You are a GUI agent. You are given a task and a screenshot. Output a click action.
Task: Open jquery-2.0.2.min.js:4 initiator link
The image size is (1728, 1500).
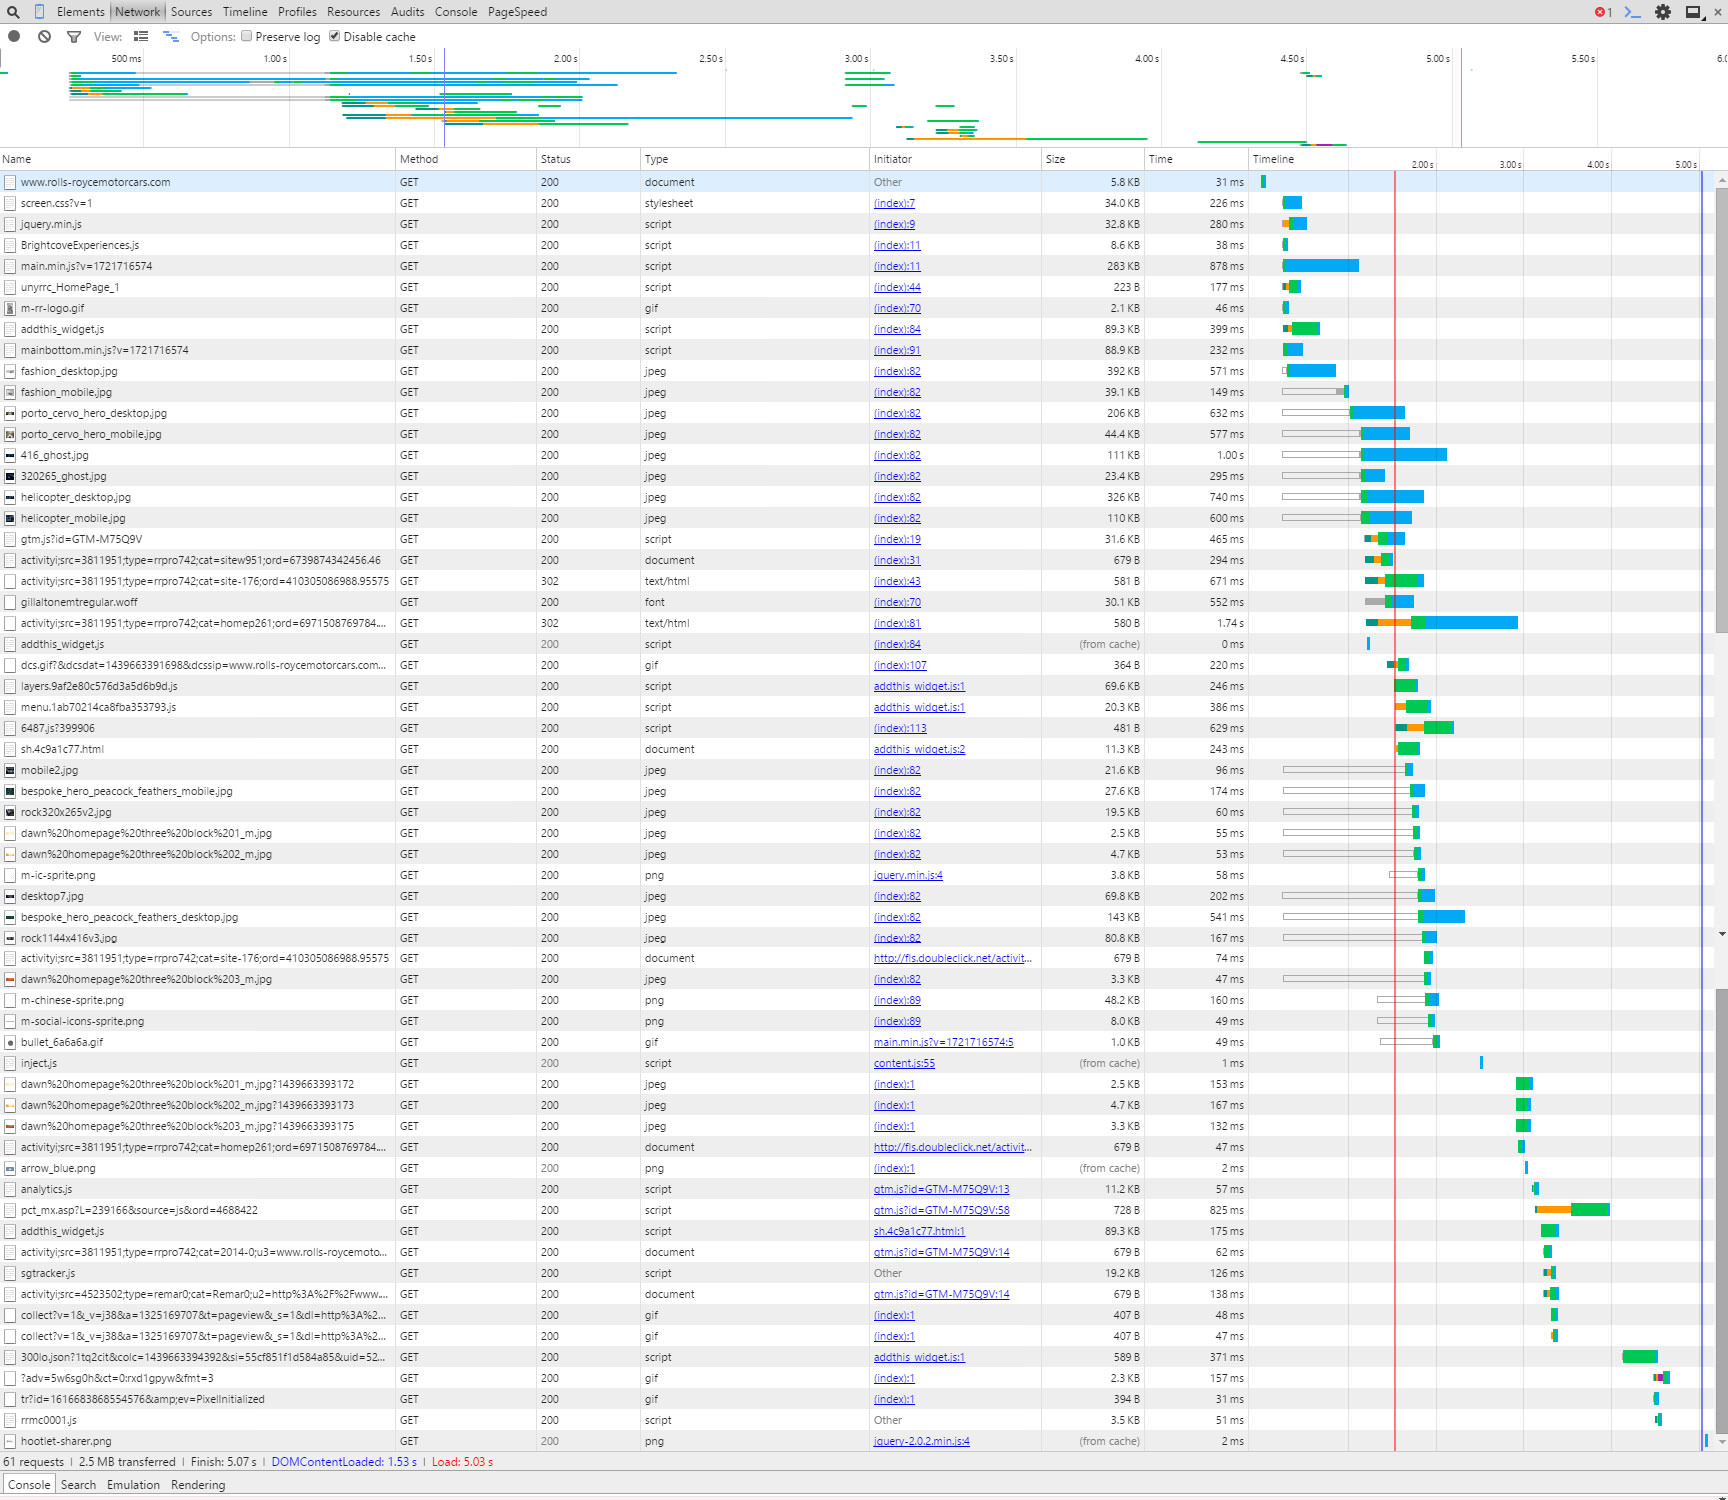(921, 1441)
